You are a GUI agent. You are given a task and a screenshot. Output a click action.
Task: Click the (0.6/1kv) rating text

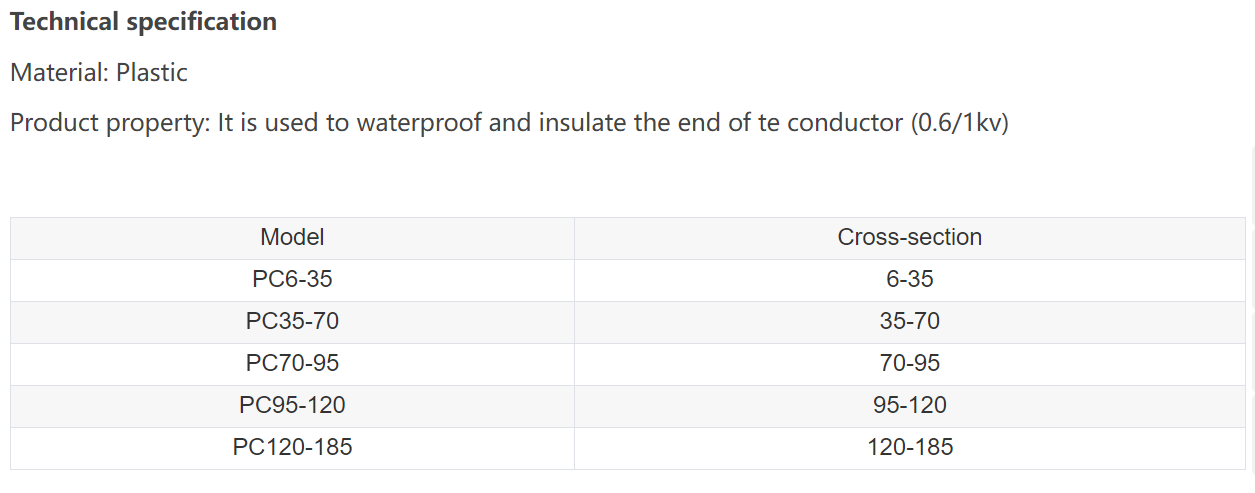pyautogui.click(x=959, y=123)
